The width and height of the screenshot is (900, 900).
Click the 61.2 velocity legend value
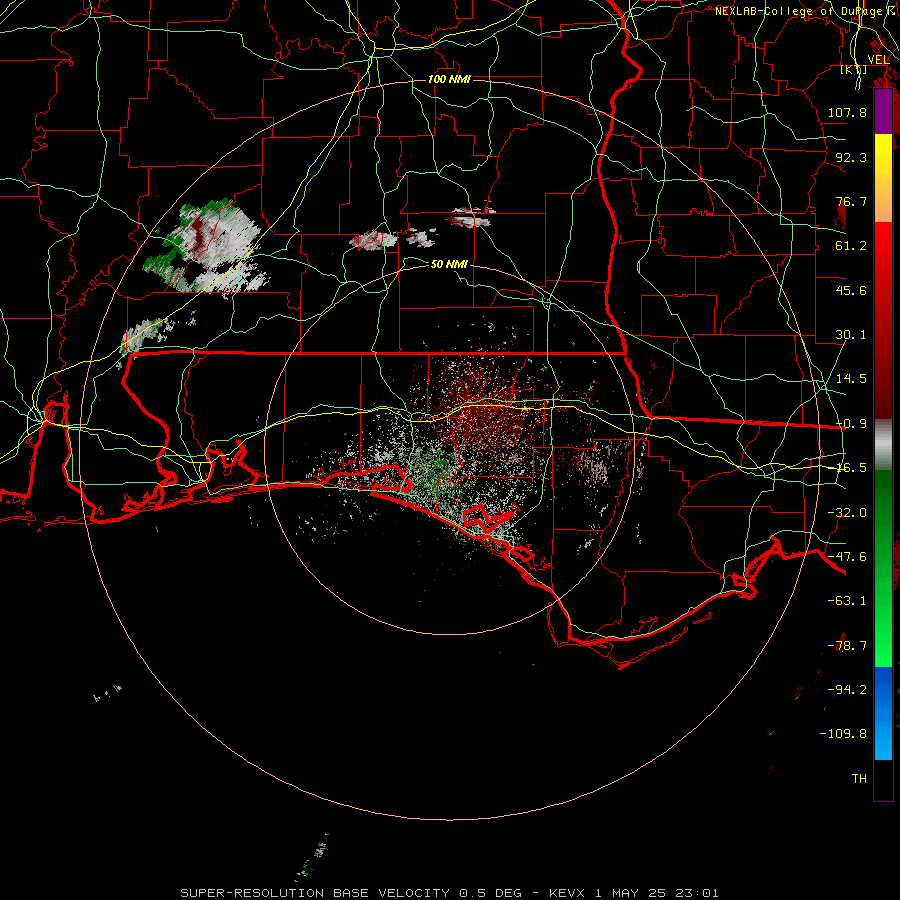[851, 246]
